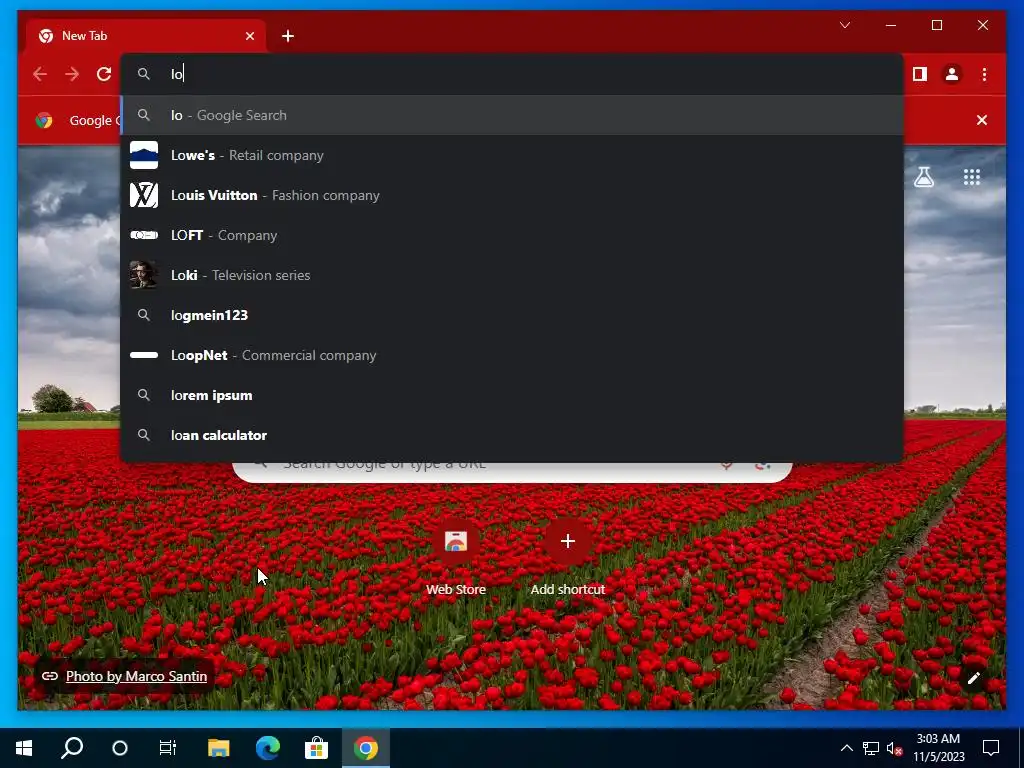Screen dimensions: 1024x768
Task: Open File Explorer from taskbar
Action: (219, 748)
